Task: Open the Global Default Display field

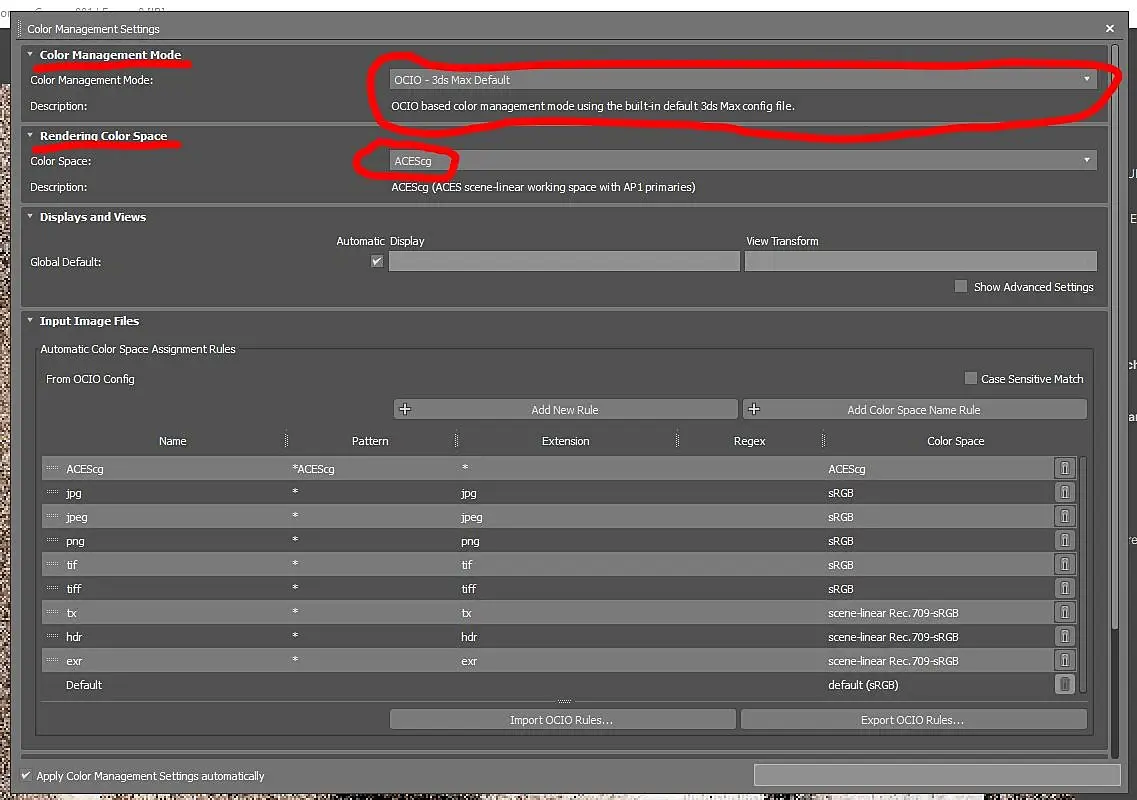Action: point(564,261)
